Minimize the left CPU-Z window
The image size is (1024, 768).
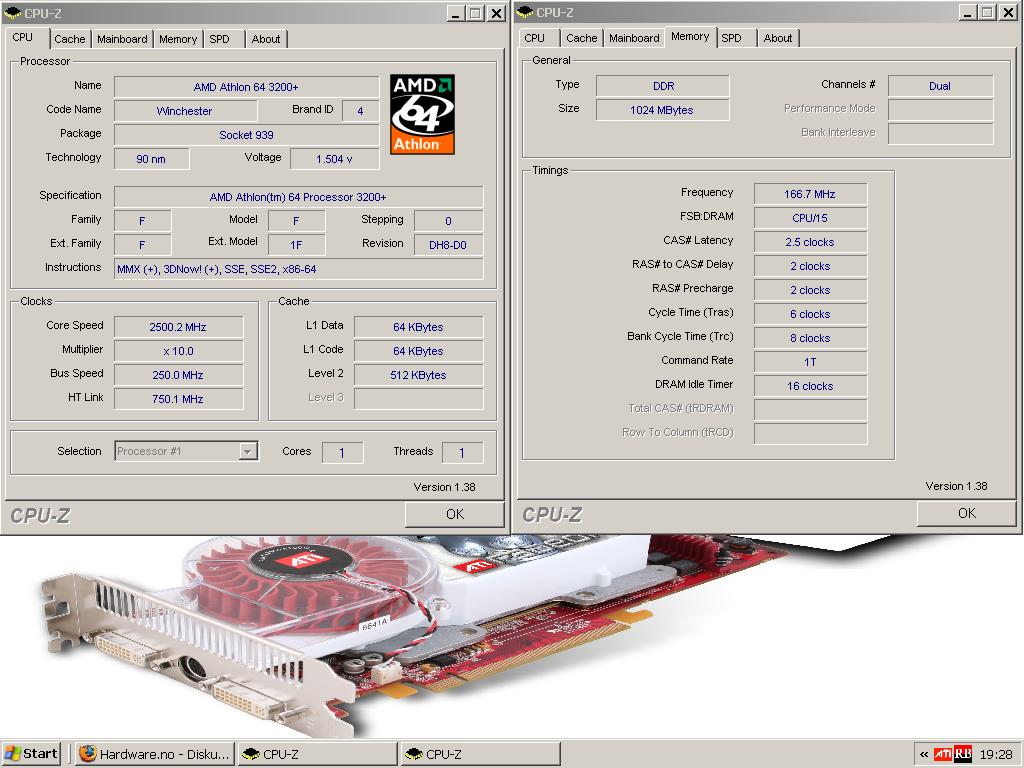tap(456, 13)
